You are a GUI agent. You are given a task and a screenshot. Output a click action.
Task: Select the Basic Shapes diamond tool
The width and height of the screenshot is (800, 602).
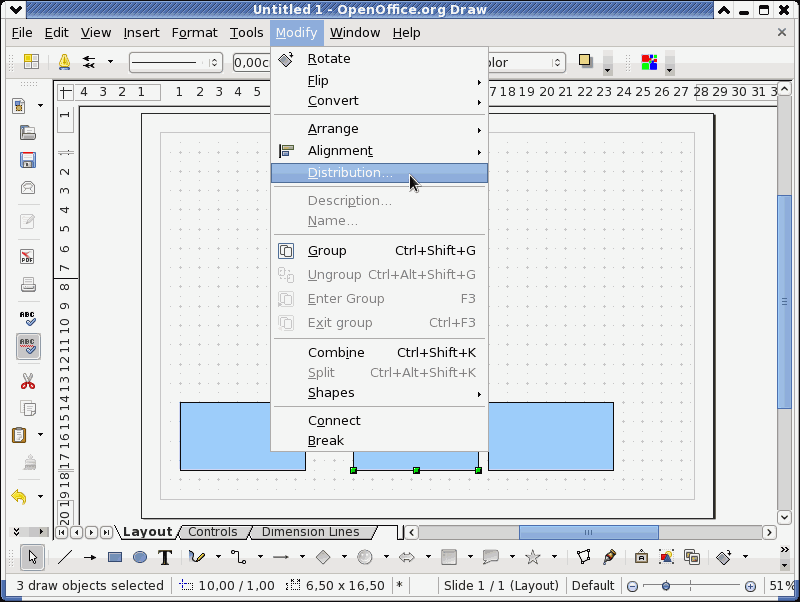323,557
